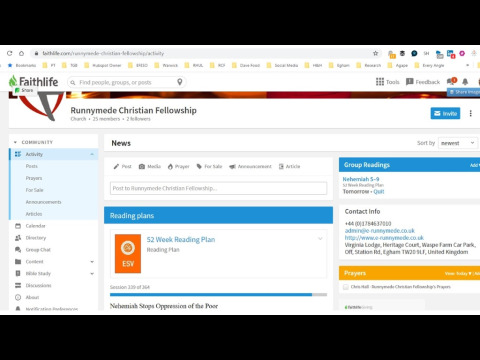Select the Activity sidebar item
480x360 pixels.
coord(54,154)
